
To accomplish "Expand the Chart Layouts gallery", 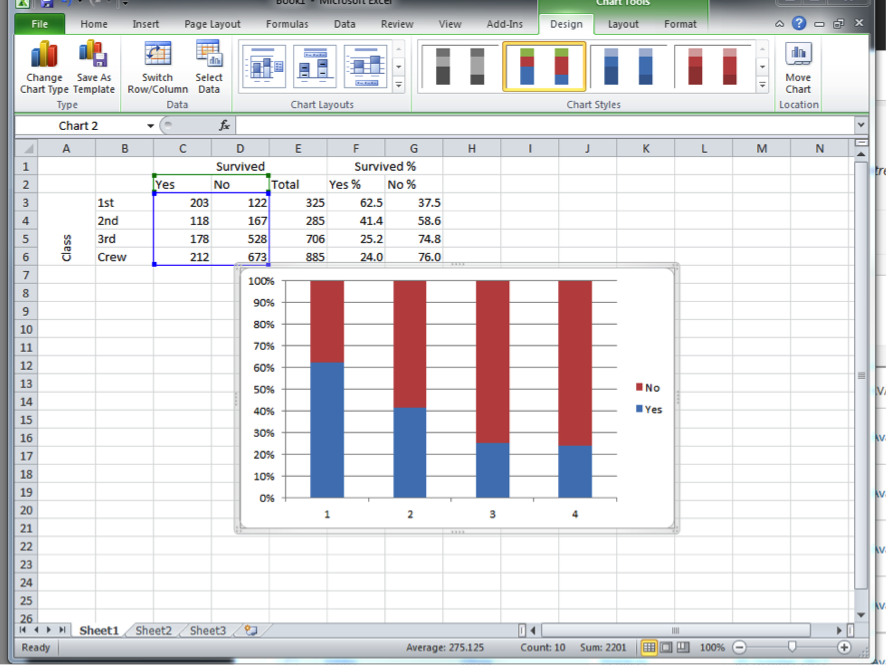I will (x=399, y=87).
